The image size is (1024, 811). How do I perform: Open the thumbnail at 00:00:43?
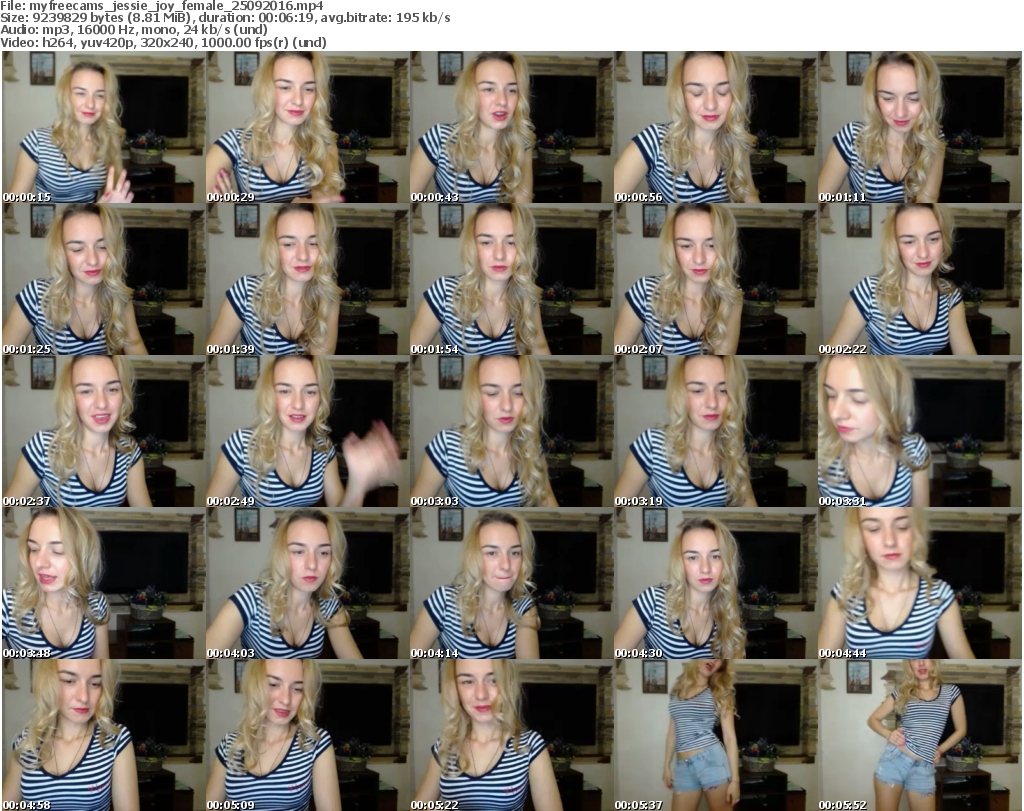511,127
